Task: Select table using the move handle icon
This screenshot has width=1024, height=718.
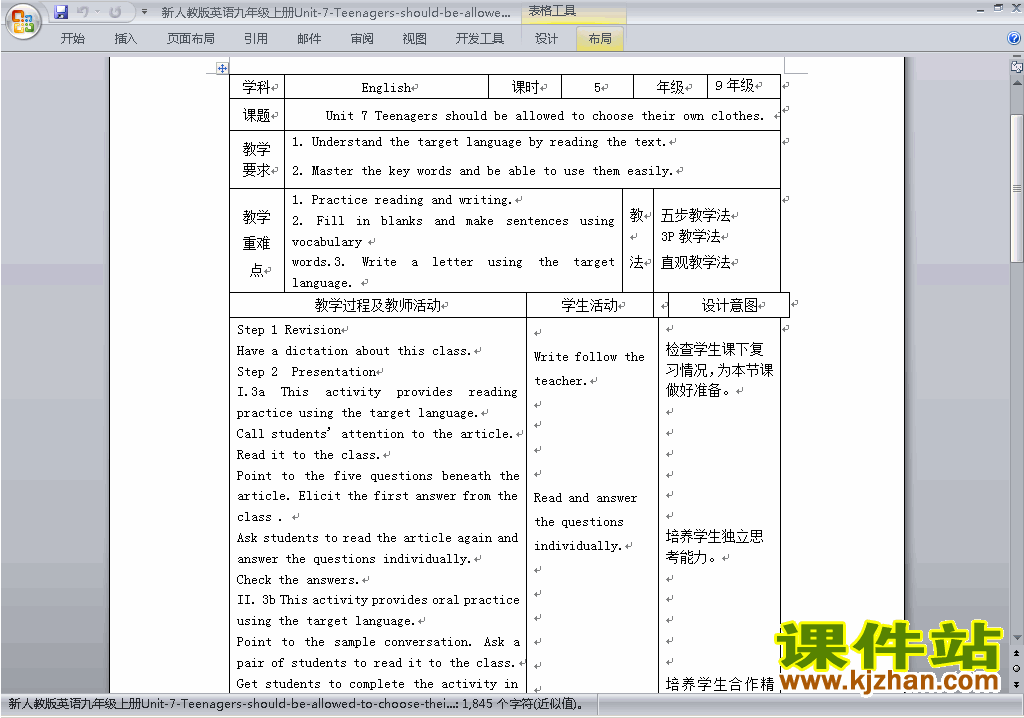Action: pos(222,68)
